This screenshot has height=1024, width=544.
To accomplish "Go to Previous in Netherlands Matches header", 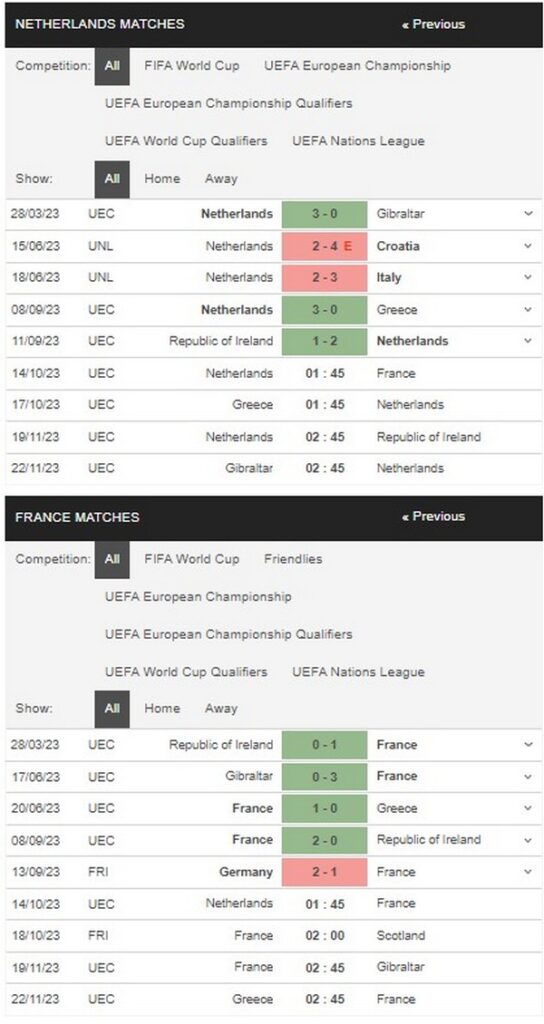I will click(434, 24).
